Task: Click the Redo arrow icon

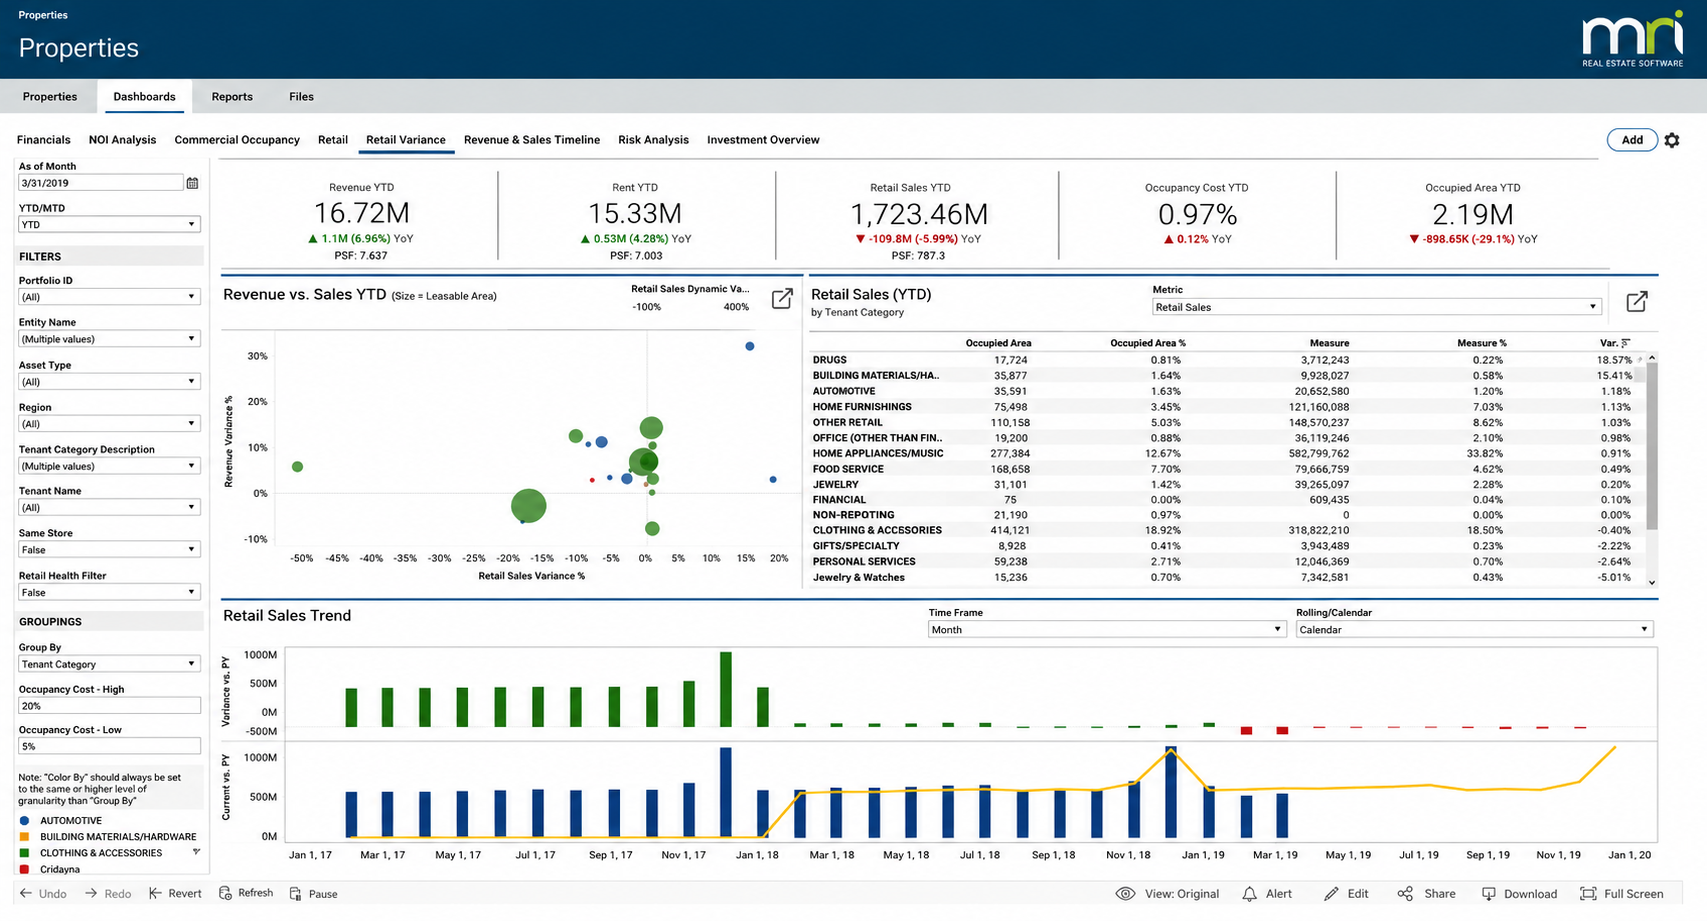Action: click(x=91, y=893)
